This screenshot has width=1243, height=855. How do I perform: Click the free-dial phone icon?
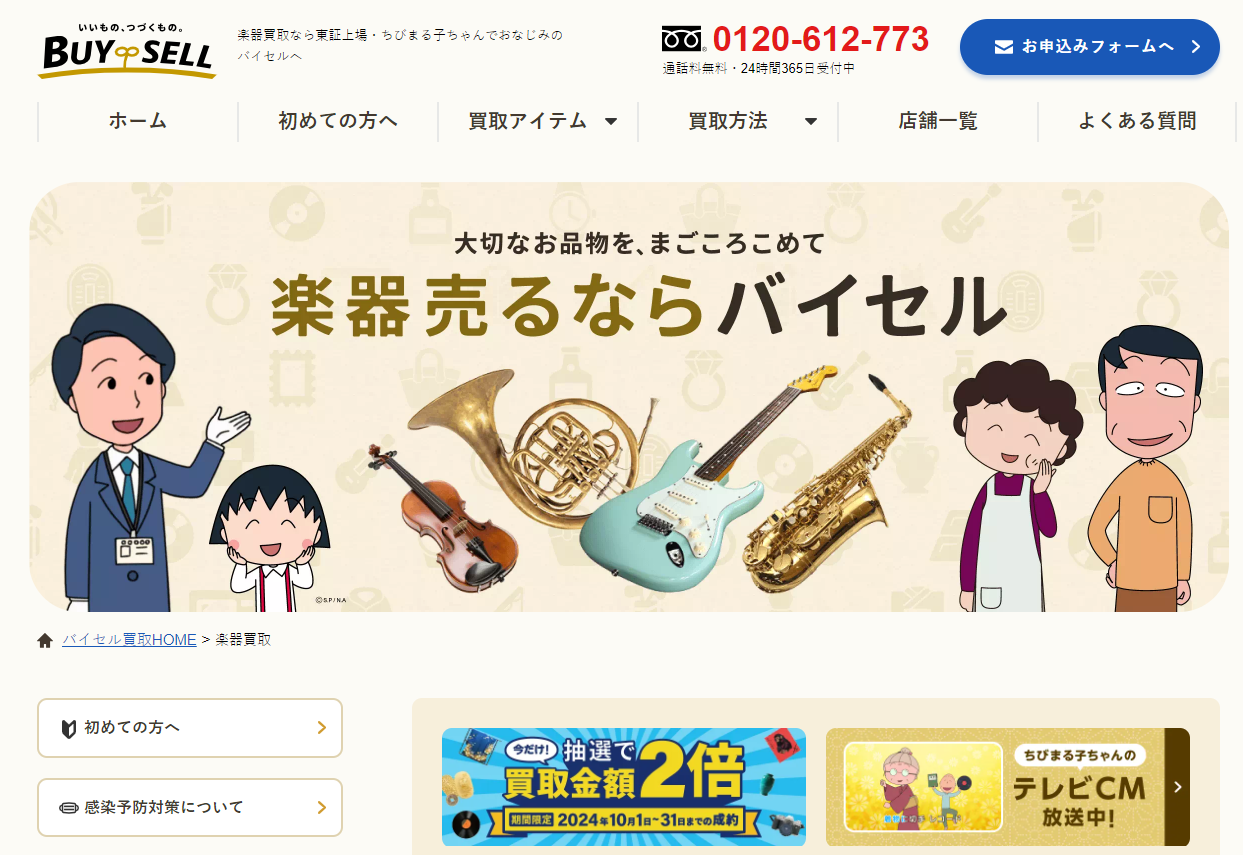pyautogui.click(x=684, y=39)
